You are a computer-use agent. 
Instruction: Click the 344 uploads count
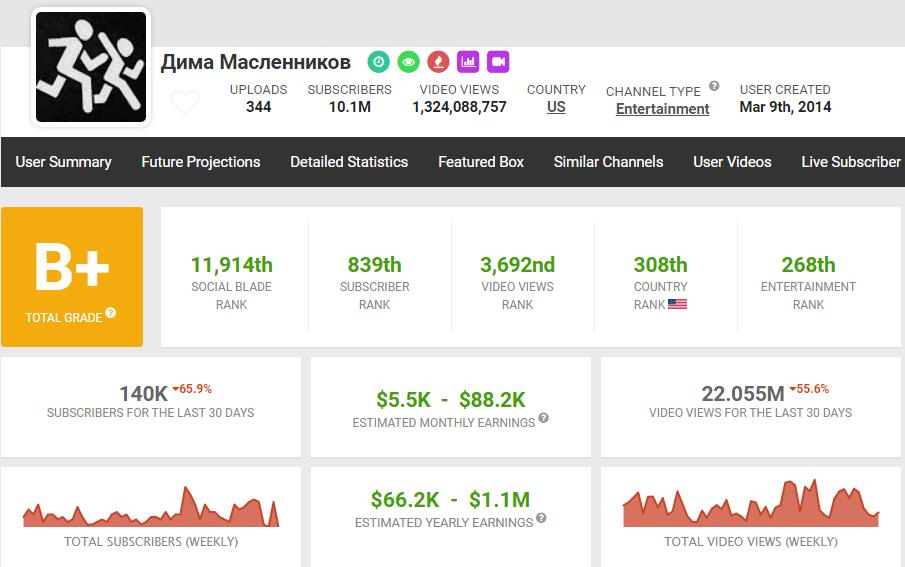pos(259,107)
